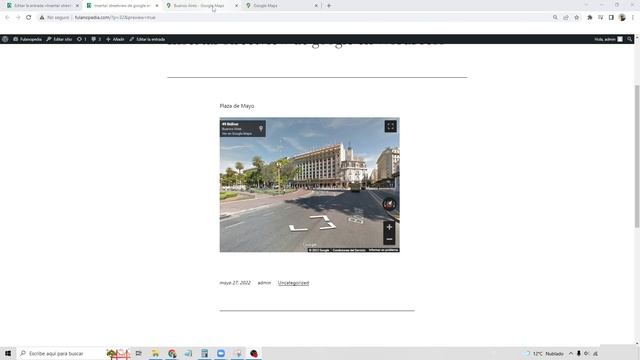Open the Uncategorized category link
The image size is (640, 360).
click(x=293, y=283)
